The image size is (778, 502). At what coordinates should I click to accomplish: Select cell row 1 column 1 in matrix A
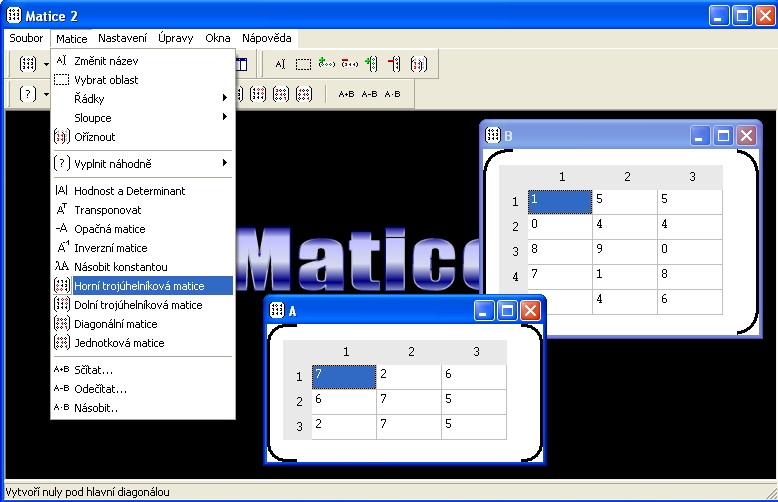click(344, 377)
